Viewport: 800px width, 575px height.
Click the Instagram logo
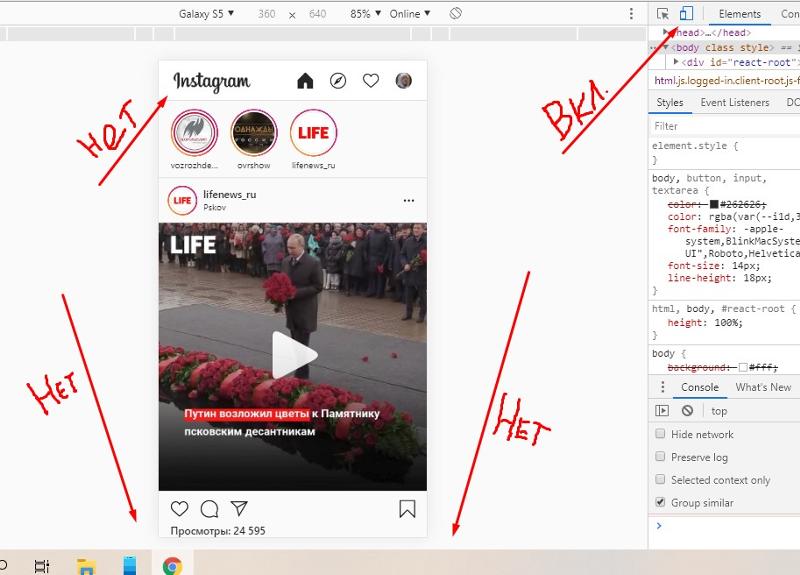click(212, 82)
